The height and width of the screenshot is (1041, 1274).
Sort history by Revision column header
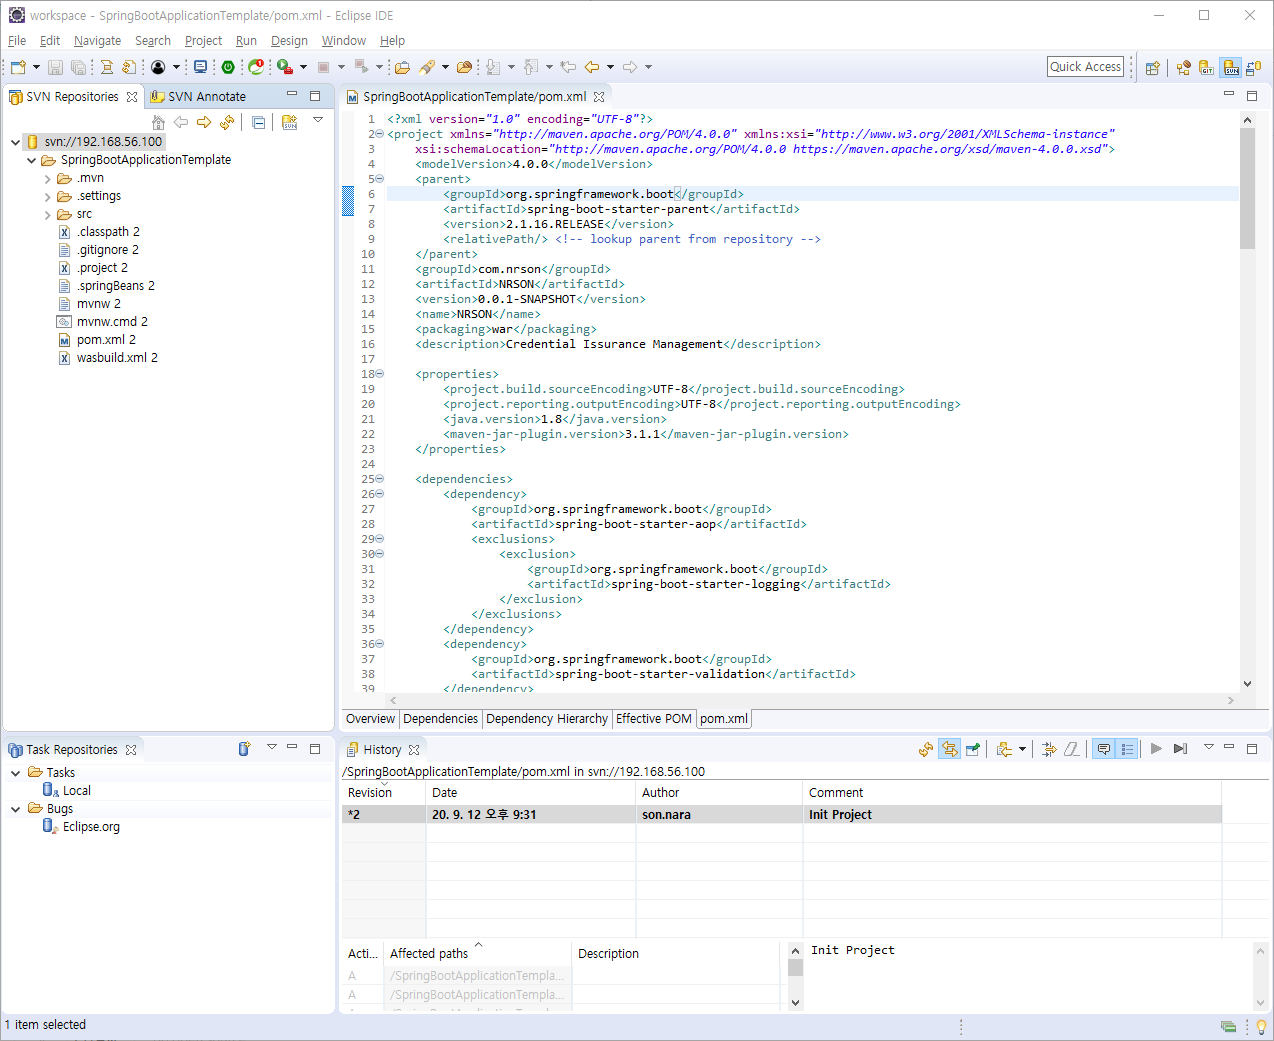(383, 793)
